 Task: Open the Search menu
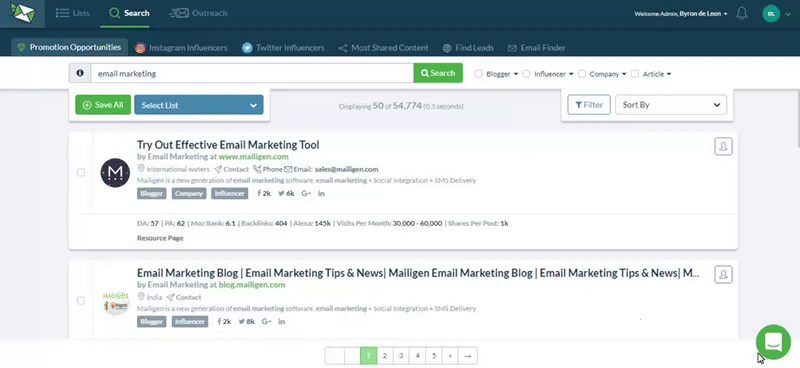(130, 13)
